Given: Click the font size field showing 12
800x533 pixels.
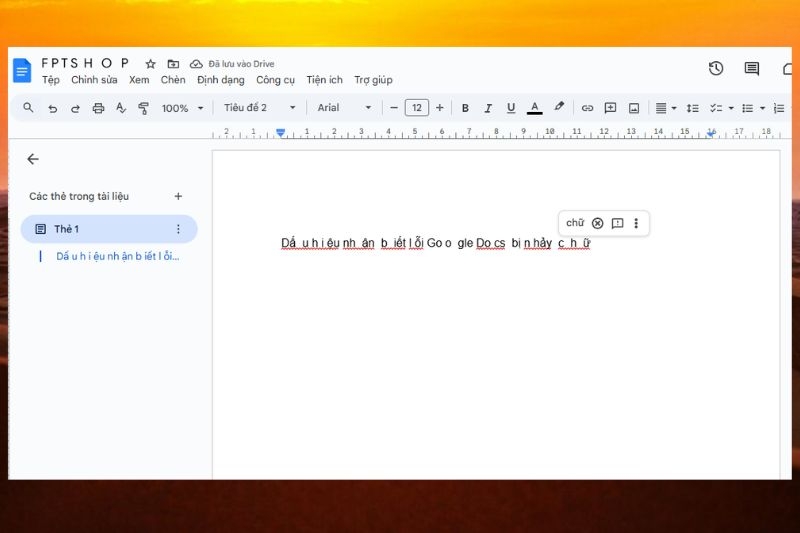Looking at the screenshot, I should pyautogui.click(x=416, y=108).
